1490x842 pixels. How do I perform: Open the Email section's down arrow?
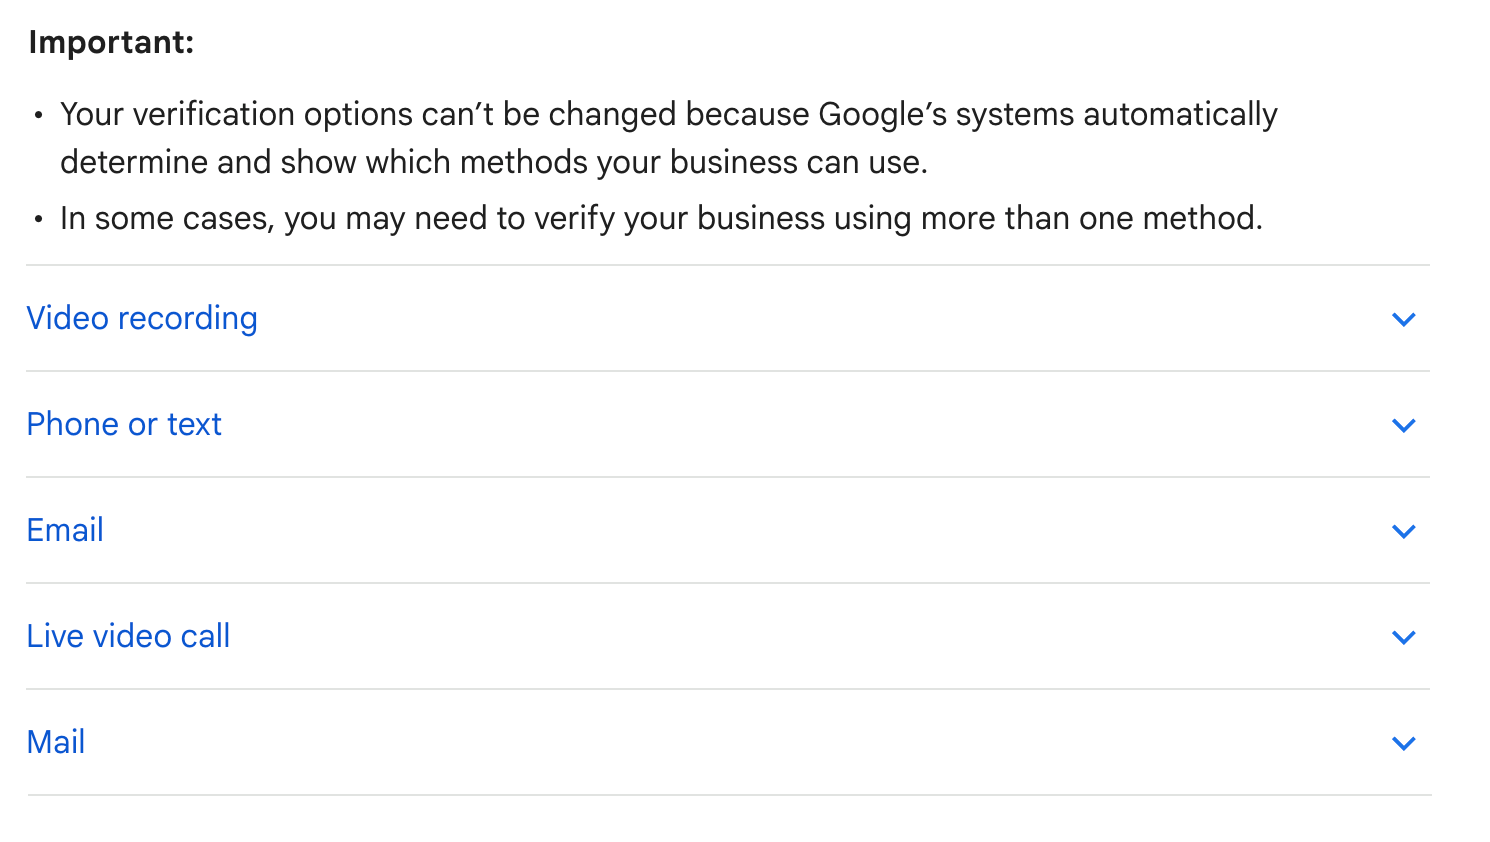(1404, 532)
